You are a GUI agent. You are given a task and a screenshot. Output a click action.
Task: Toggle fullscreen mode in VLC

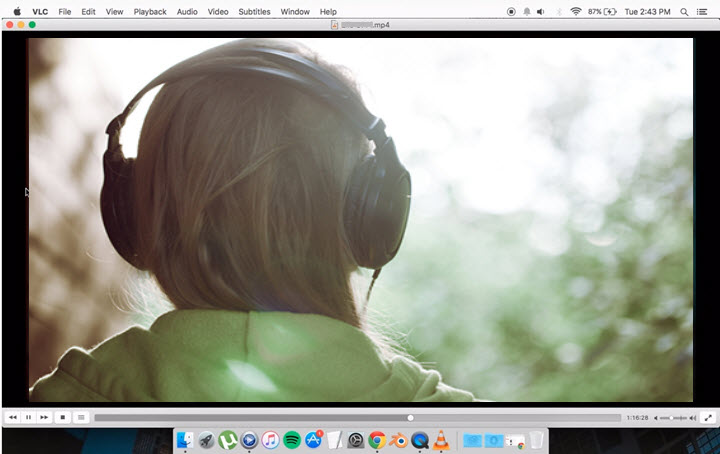pyautogui.click(x=709, y=418)
